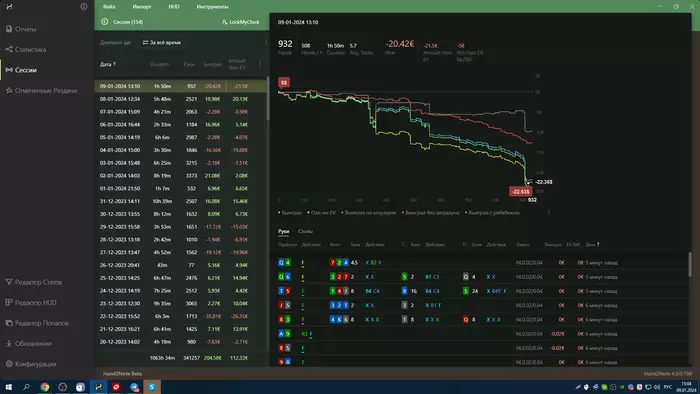Image resolution: width=700 pixels, height=394 pixels.
Task: Sort sessions by Дата column
Action: pyautogui.click(x=108, y=64)
